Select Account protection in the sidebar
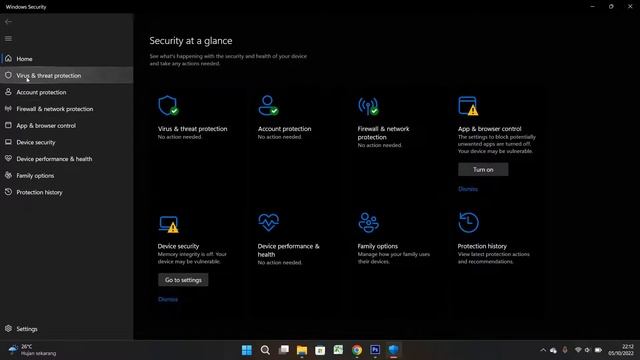 [x=67, y=92]
